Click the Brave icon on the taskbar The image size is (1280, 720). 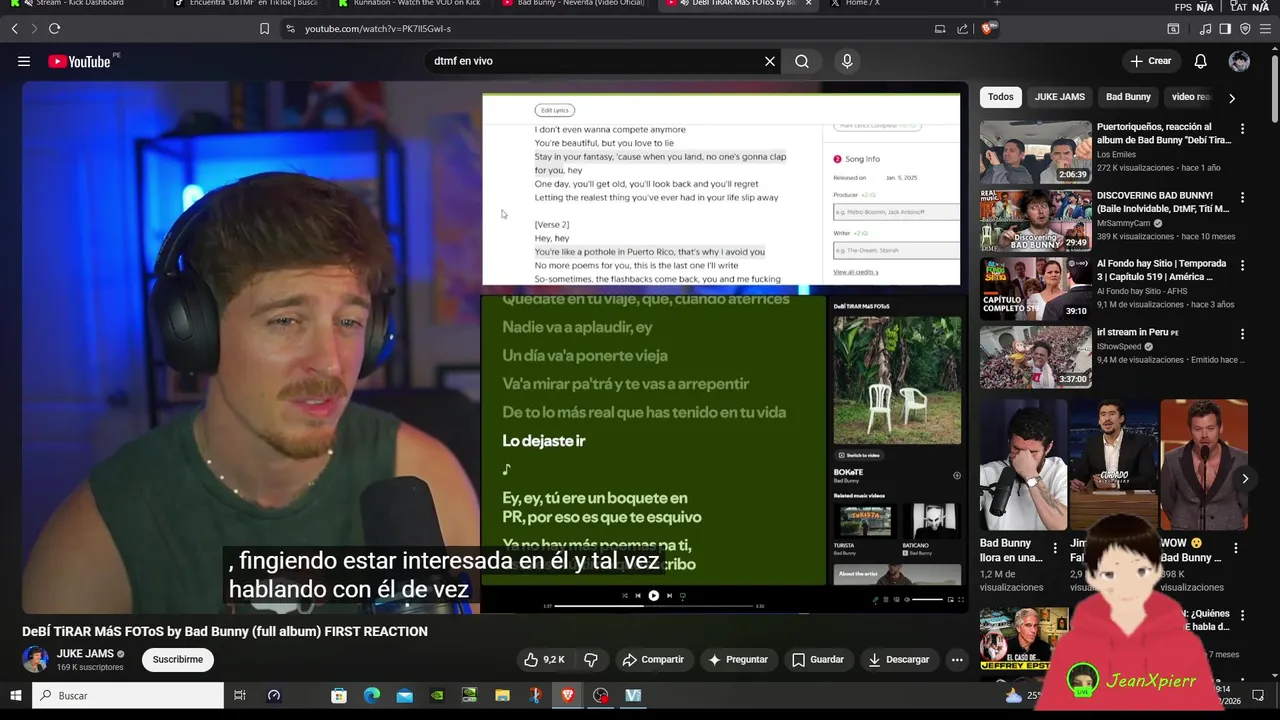coord(568,696)
